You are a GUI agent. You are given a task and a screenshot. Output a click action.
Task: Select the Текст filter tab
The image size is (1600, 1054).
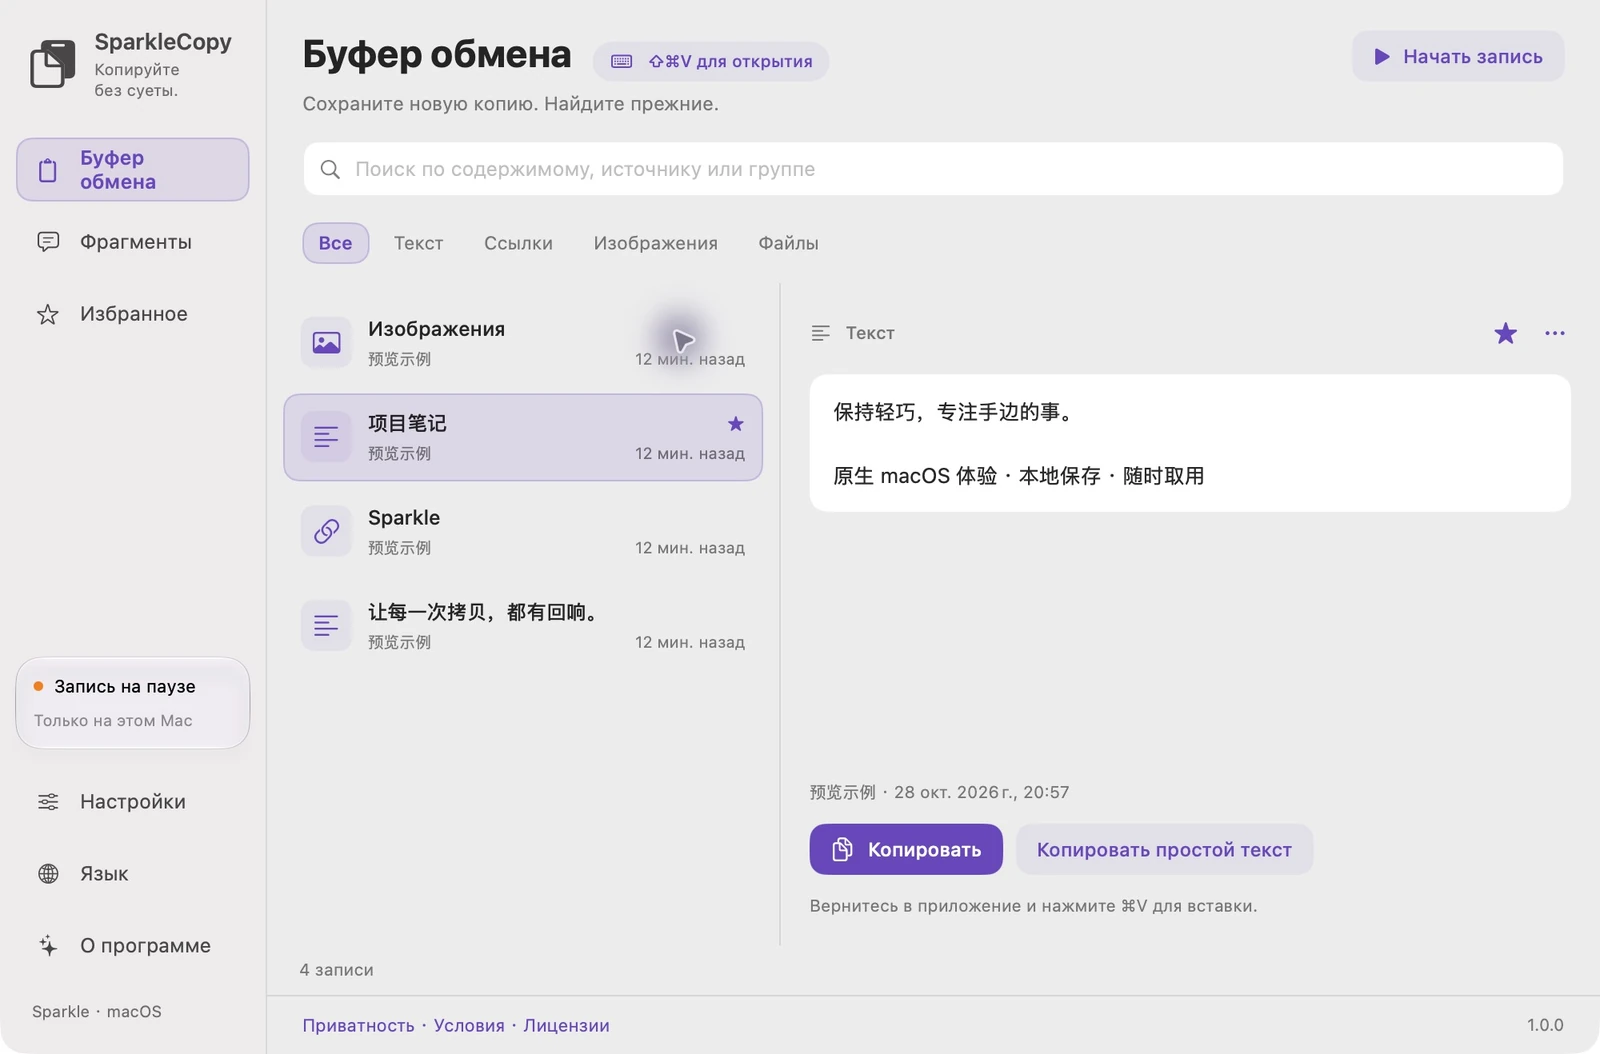pyautogui.click(x=418, y=243)
